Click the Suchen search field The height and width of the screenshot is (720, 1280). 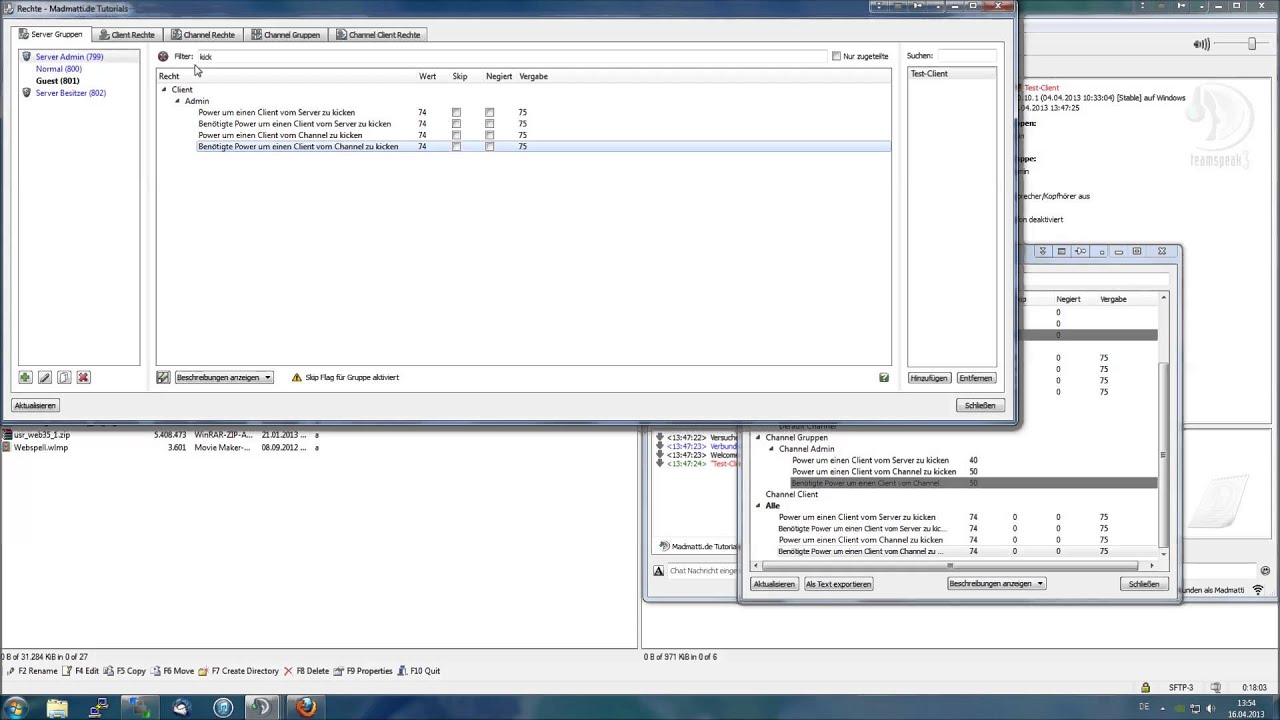[x=966, y=56]
